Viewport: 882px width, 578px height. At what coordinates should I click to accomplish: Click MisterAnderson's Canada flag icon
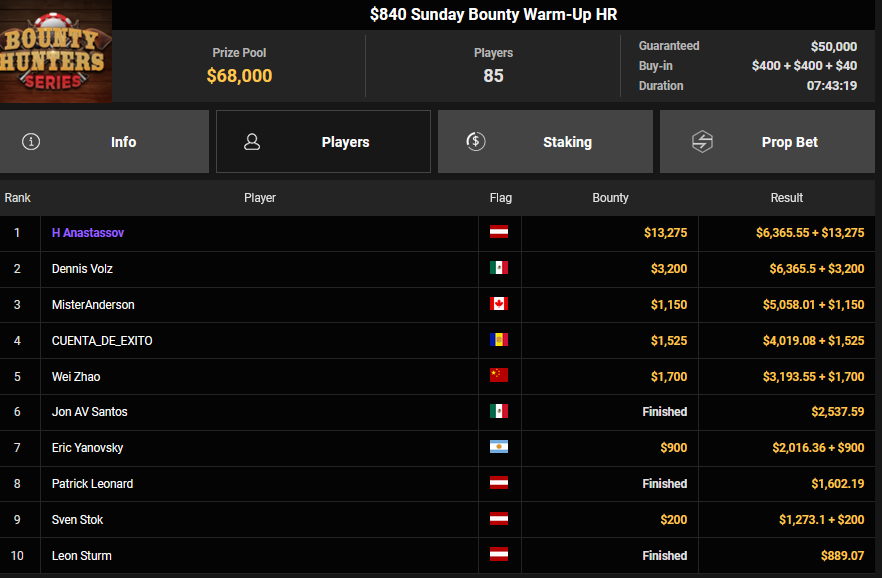(499, 305)
